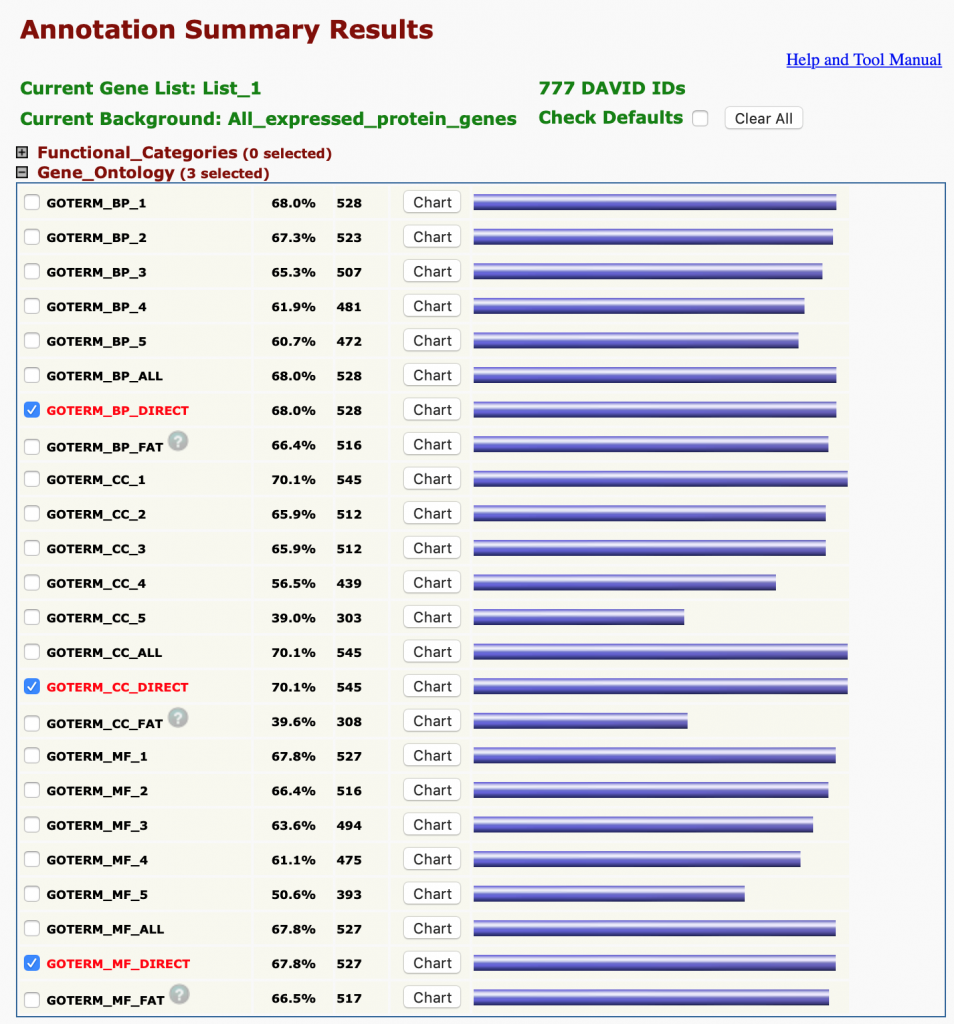
Task: Uncheck the GOTERM_CC_DIRECT checkbox
Action: pos(32,687)
